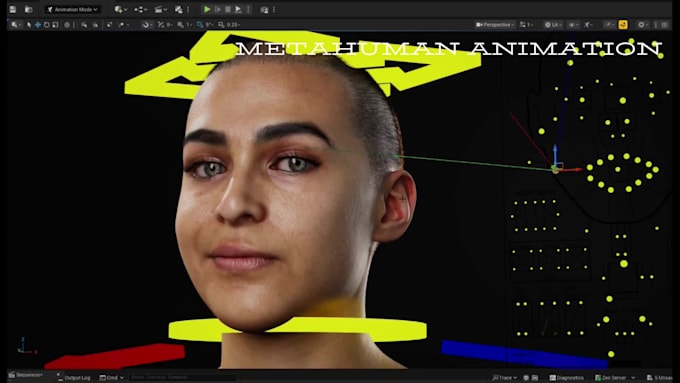Image resolution: width=680 pixels, height=383 pixels.
Task: Toggle the world coordinate system globe
Action: pyautogui.click(x=67, y=25)
